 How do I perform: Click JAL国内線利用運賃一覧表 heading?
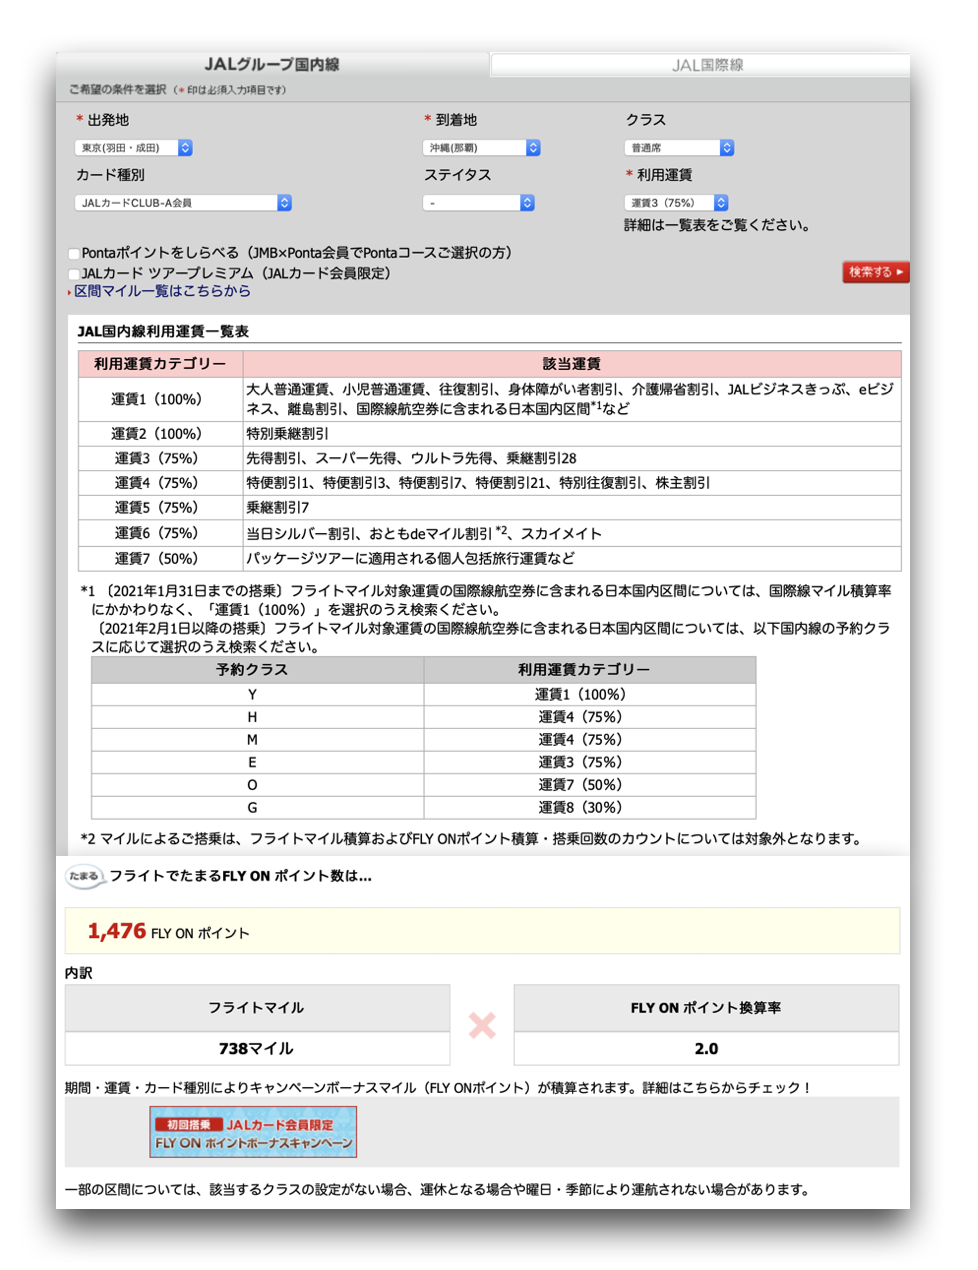(163, 331)
